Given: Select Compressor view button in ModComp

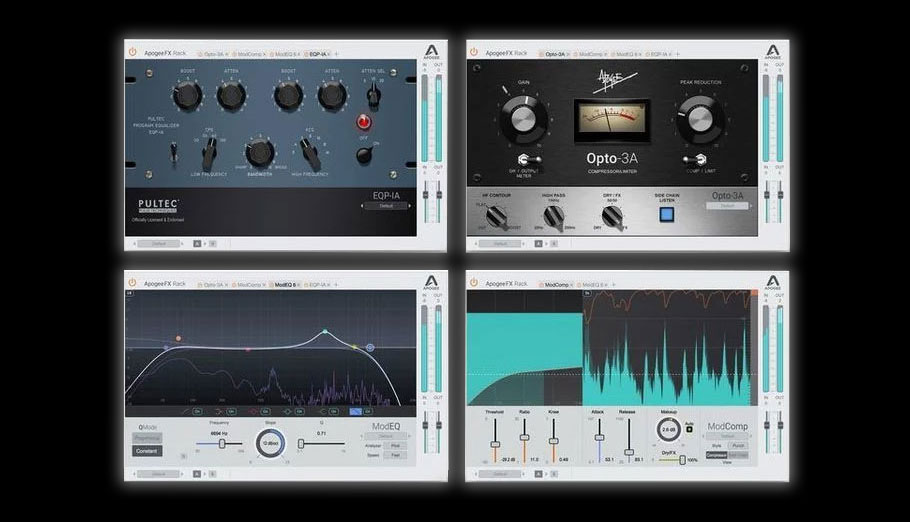Looking at the screenshot, I should tap(716, 455).
